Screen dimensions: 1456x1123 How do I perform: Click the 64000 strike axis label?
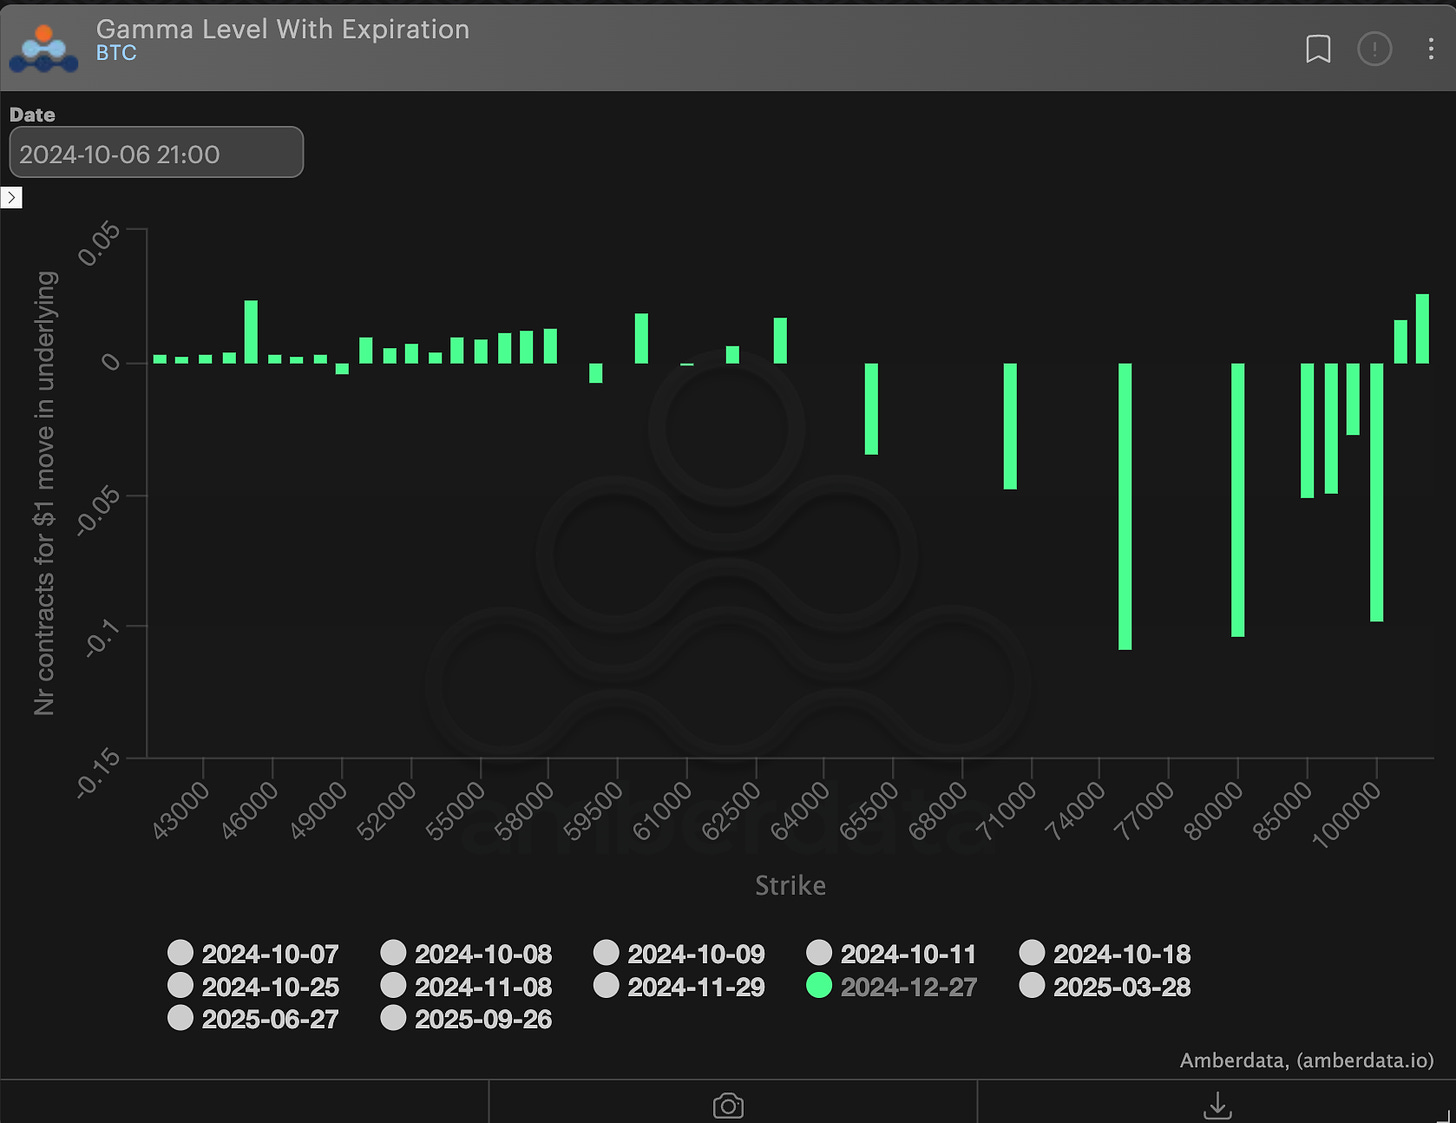tap(801, 810)
